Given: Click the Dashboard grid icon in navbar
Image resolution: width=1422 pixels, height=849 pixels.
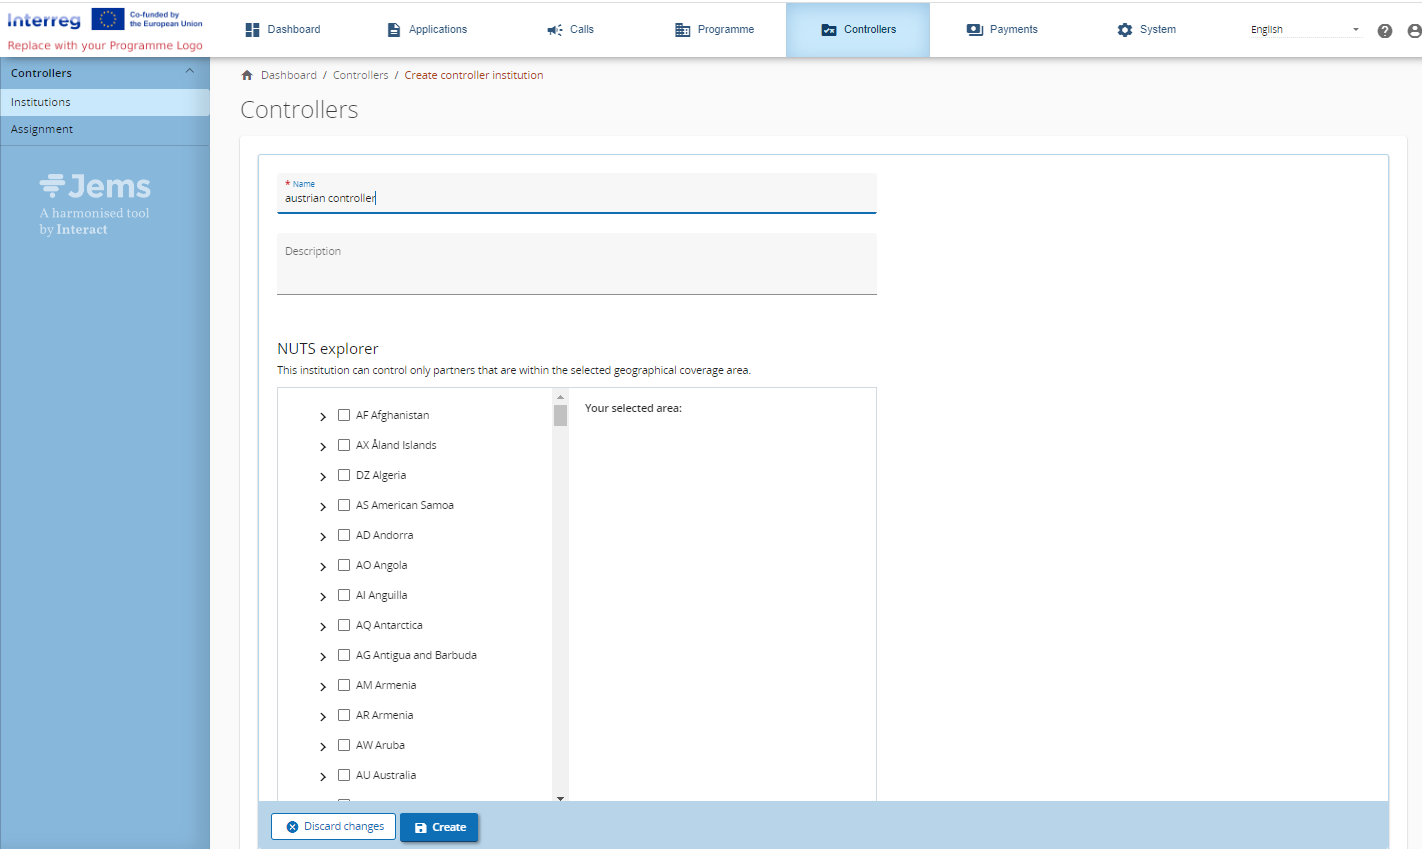Looking at the screenshot, I should pos(252,30).
